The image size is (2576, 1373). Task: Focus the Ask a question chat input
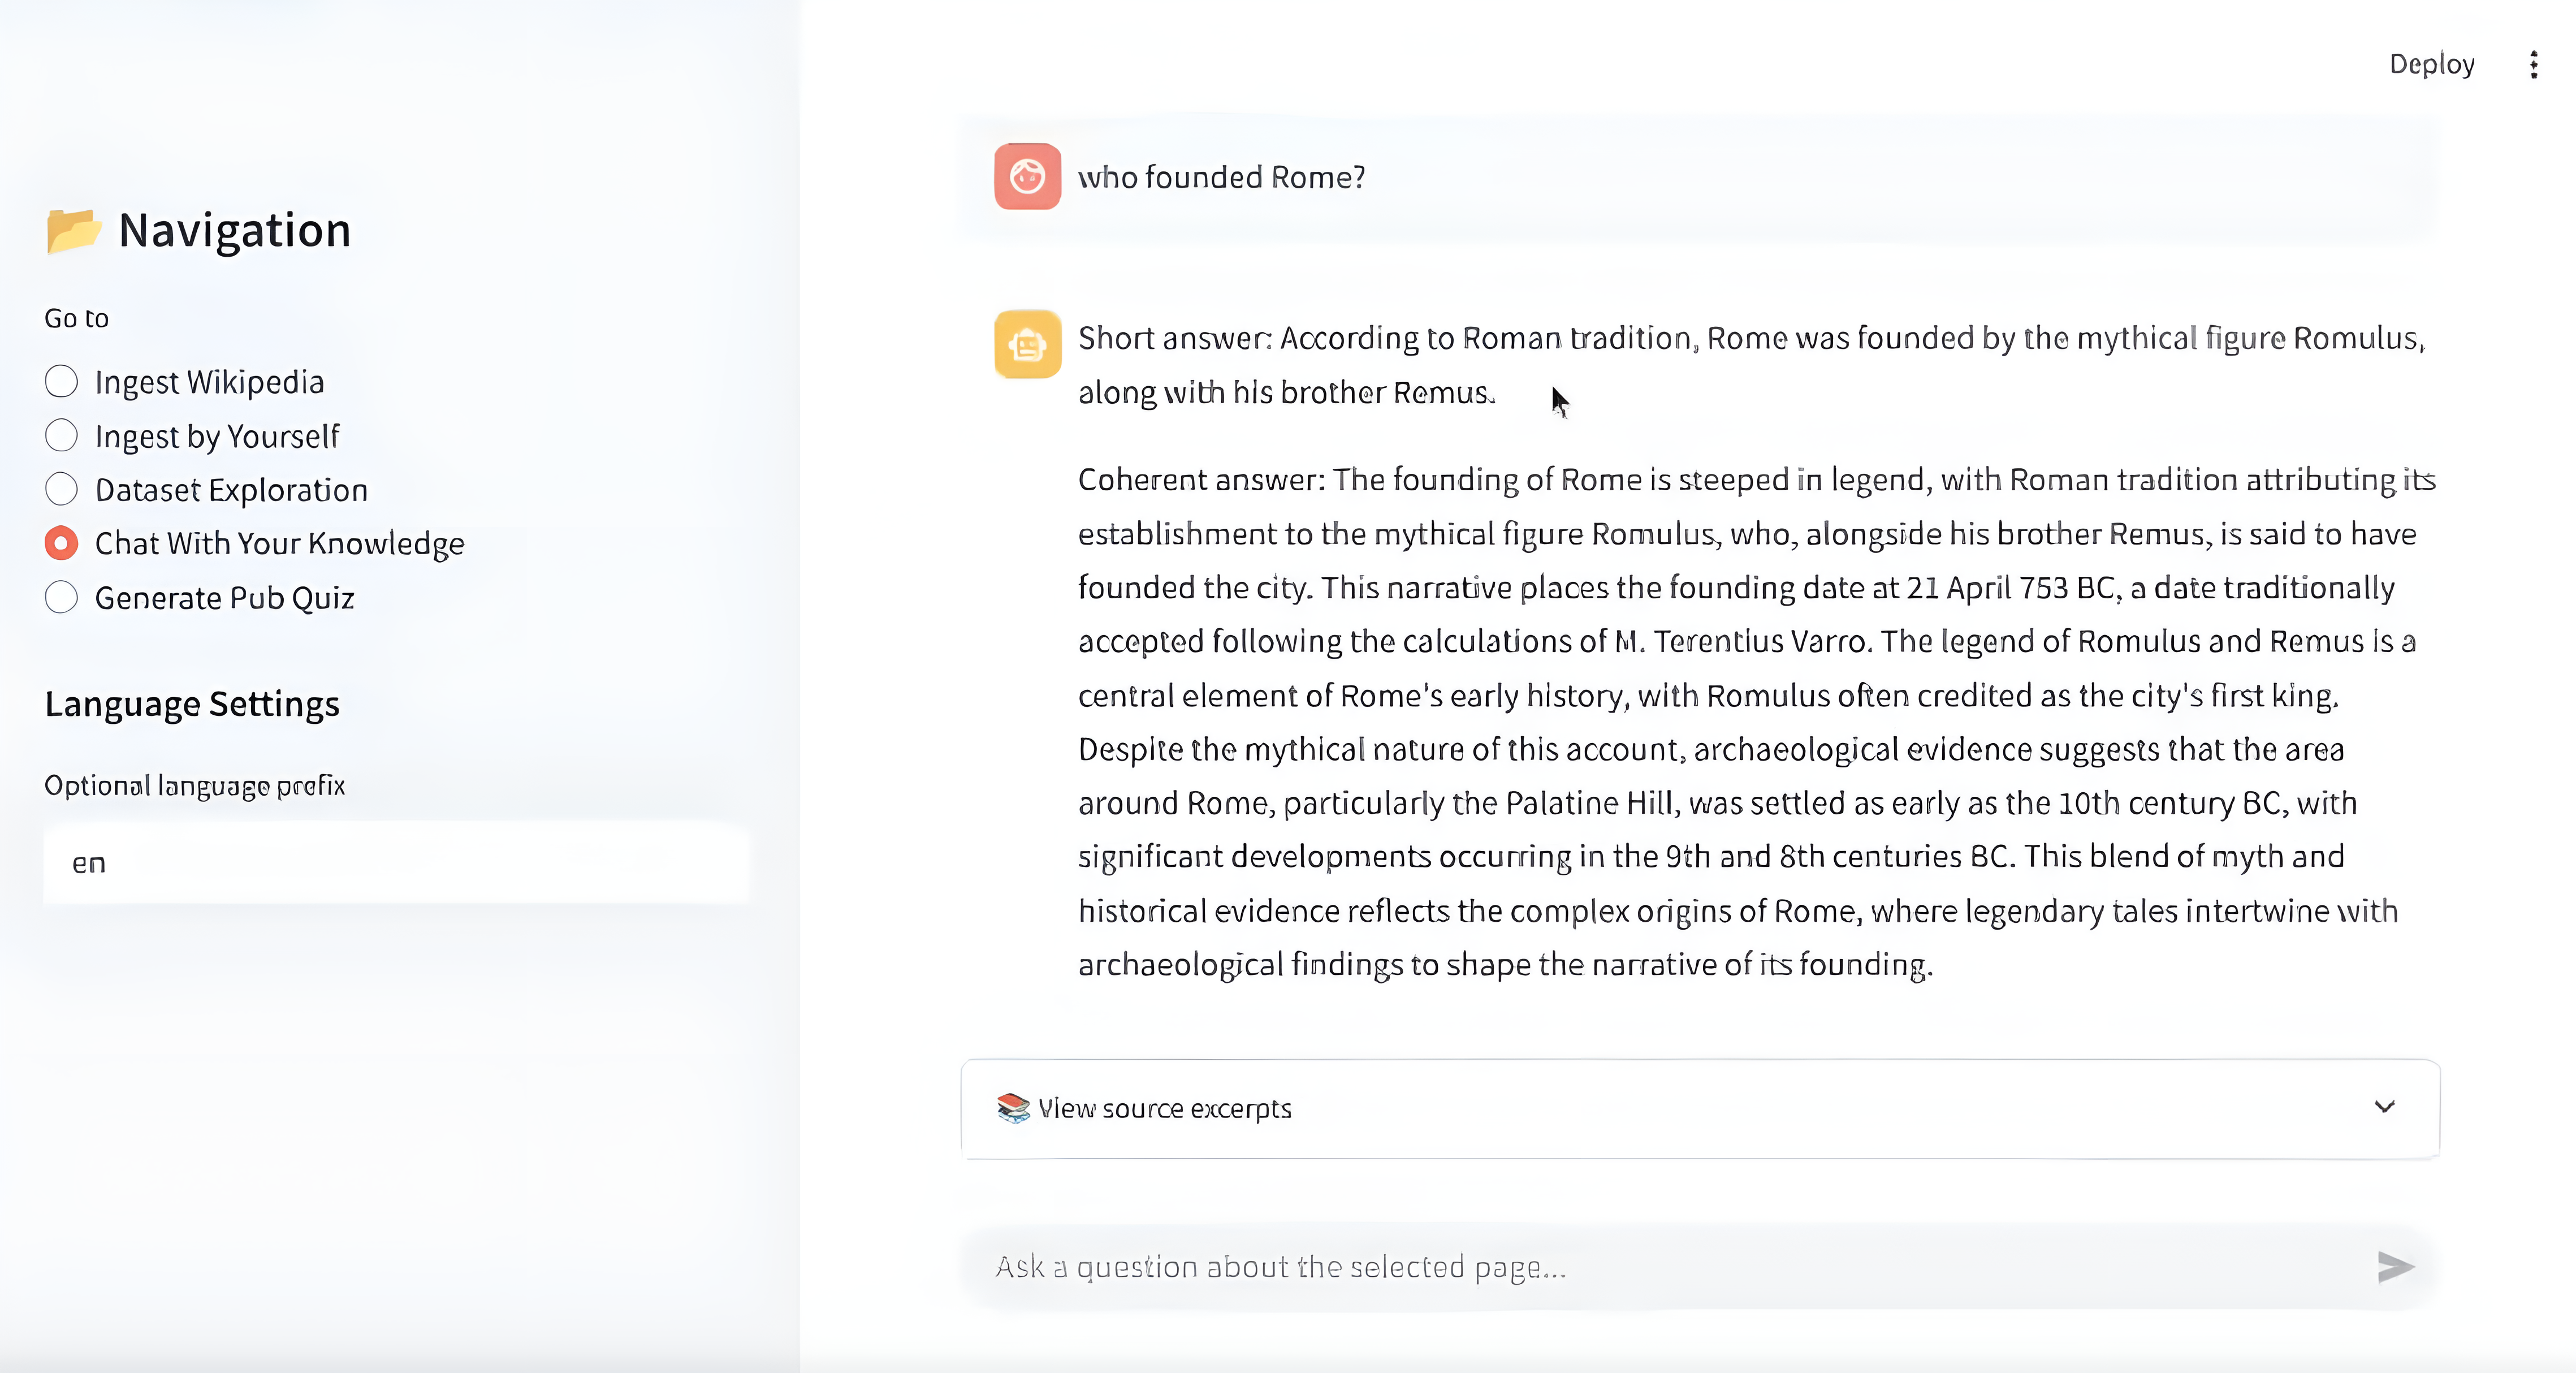tap(1660, 1267)
